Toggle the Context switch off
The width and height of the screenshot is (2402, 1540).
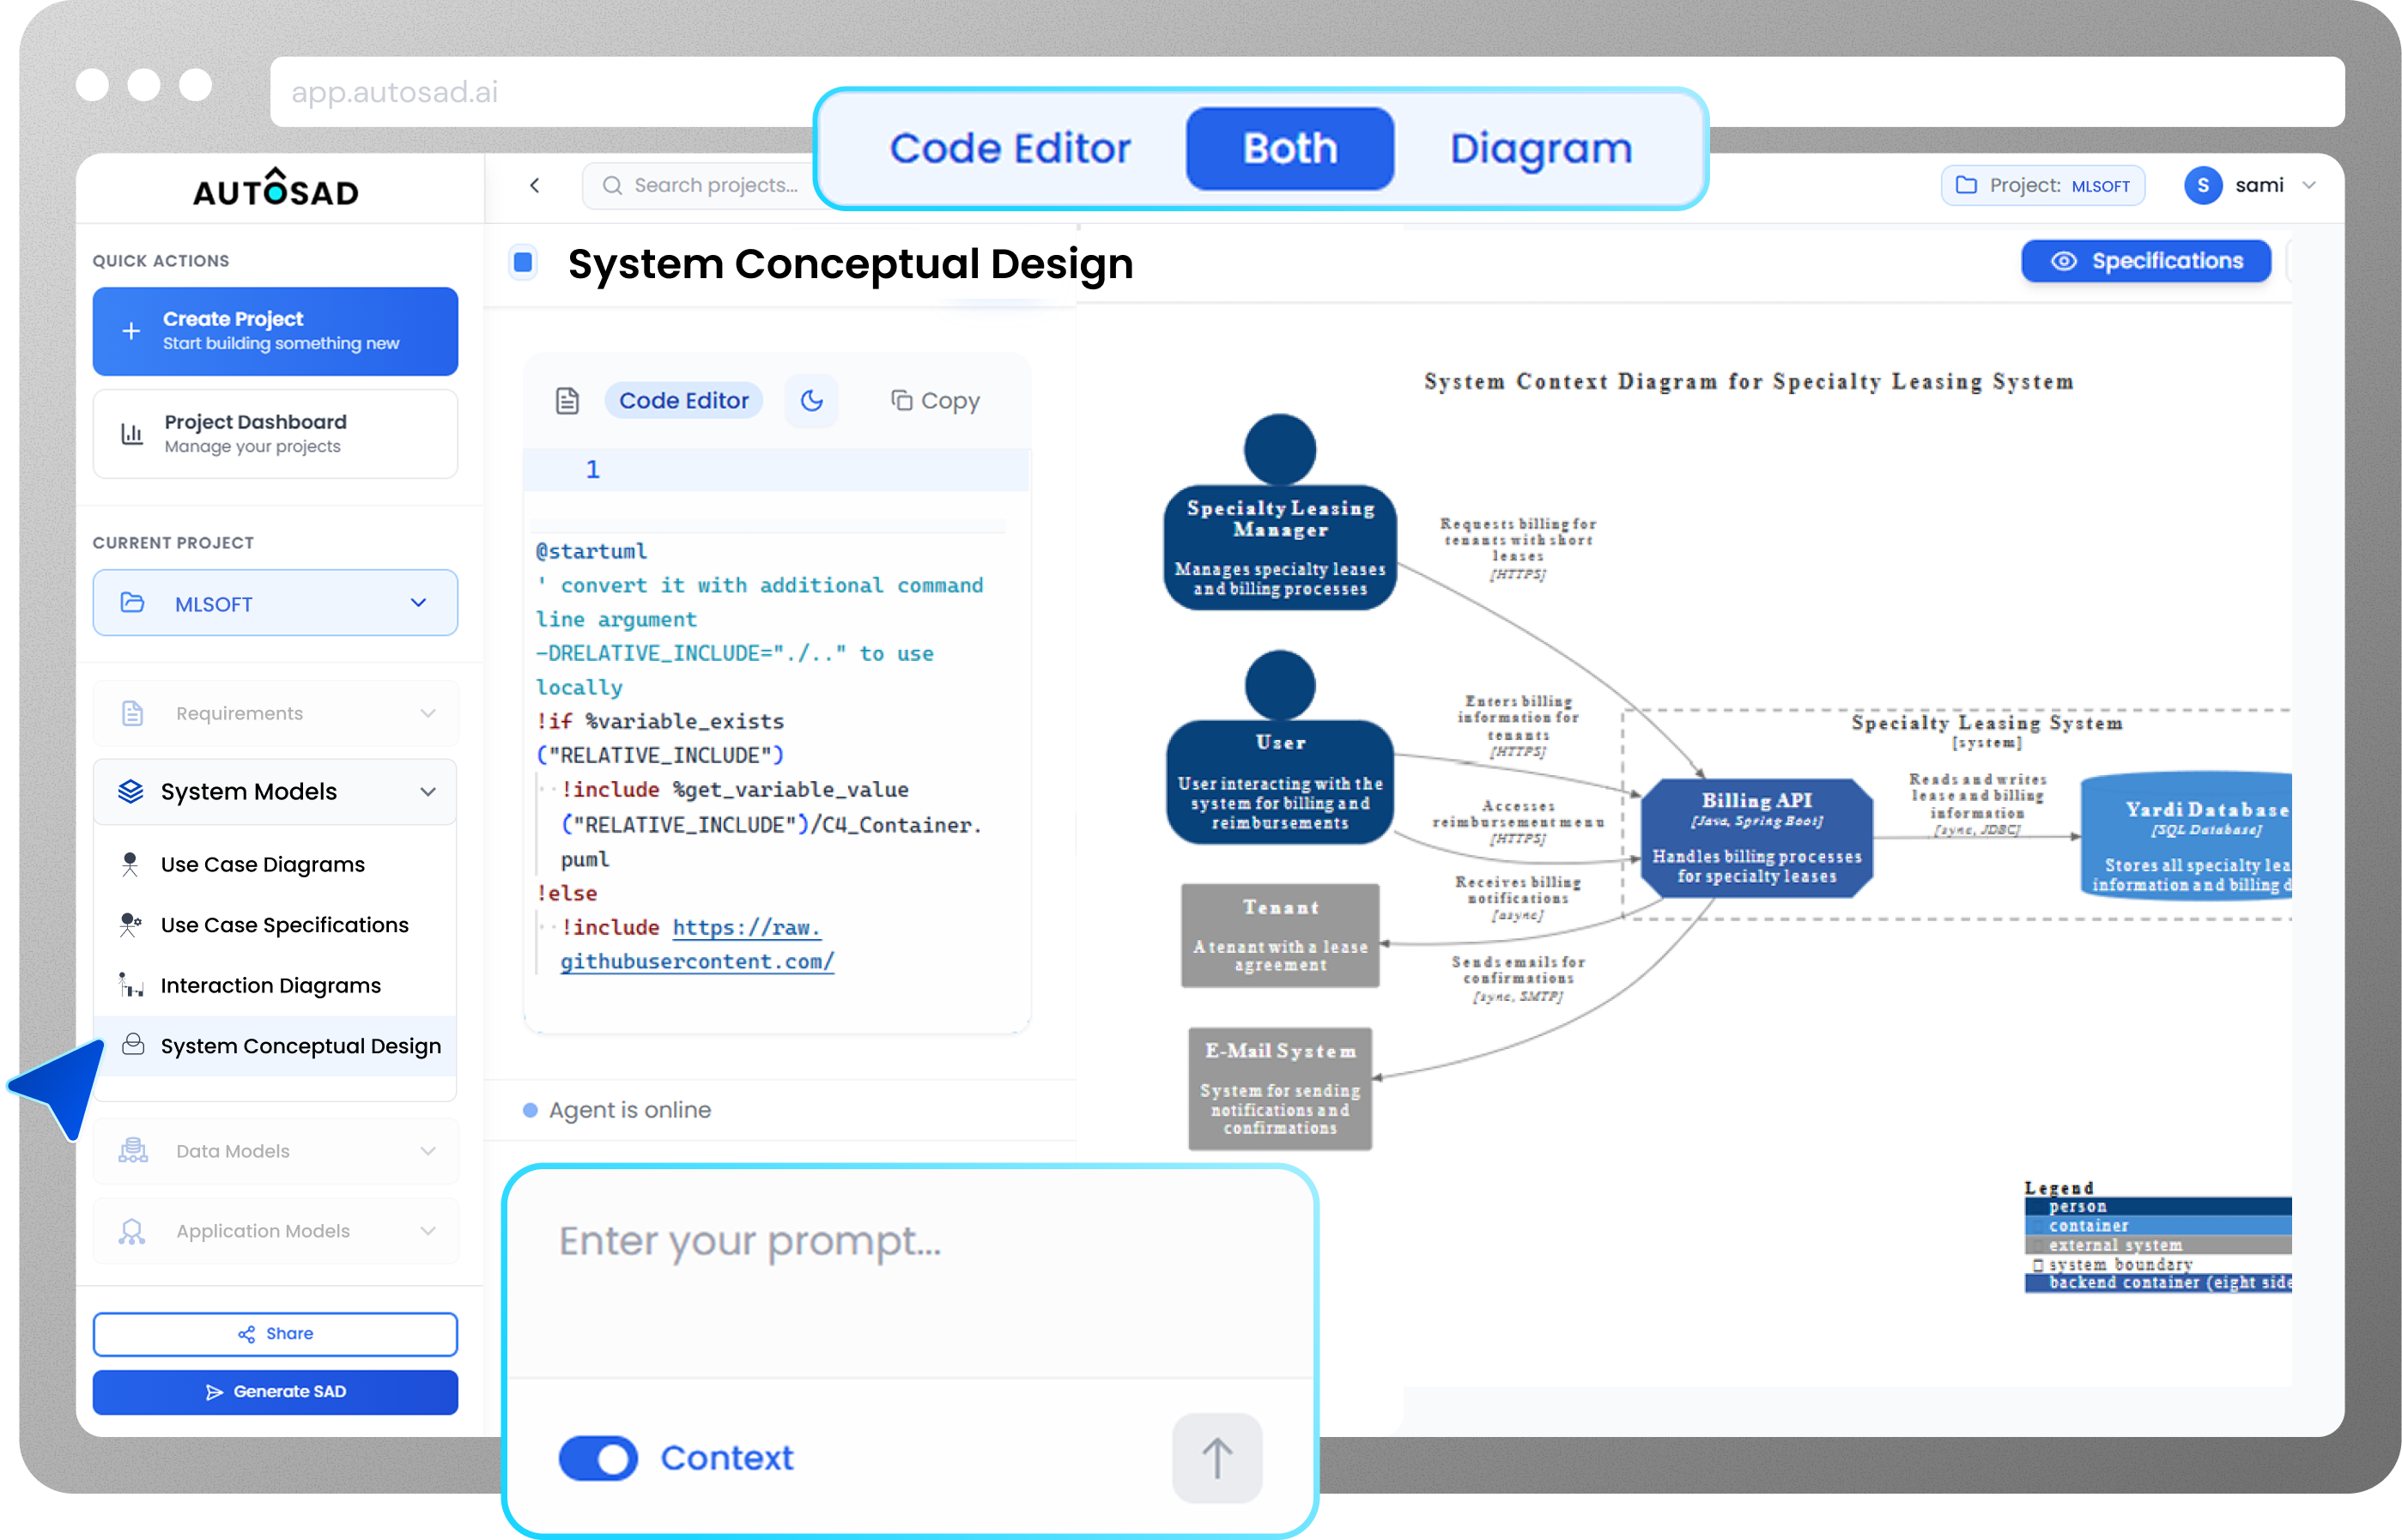pos(598,1458)
